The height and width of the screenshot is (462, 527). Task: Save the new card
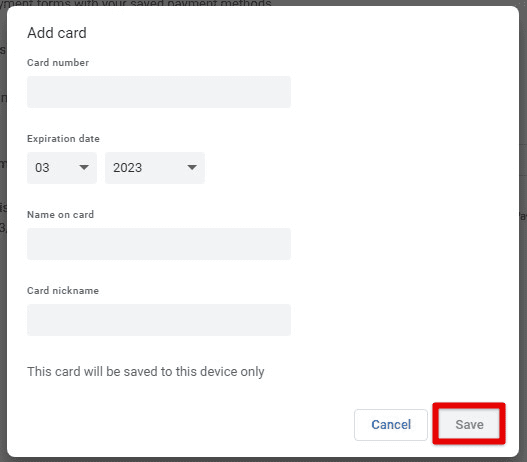point(469,424)
